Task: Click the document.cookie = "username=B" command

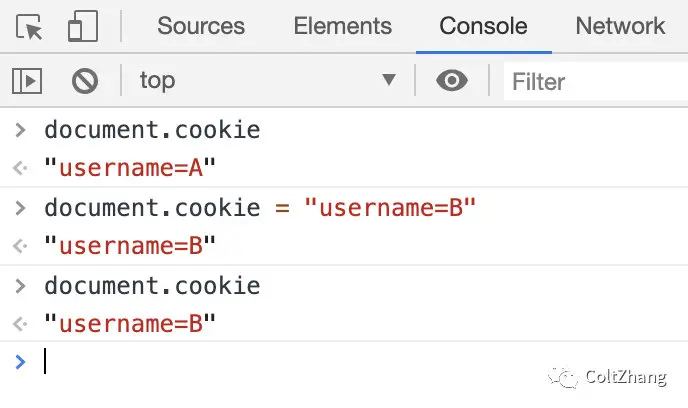Action: [261, 208]
